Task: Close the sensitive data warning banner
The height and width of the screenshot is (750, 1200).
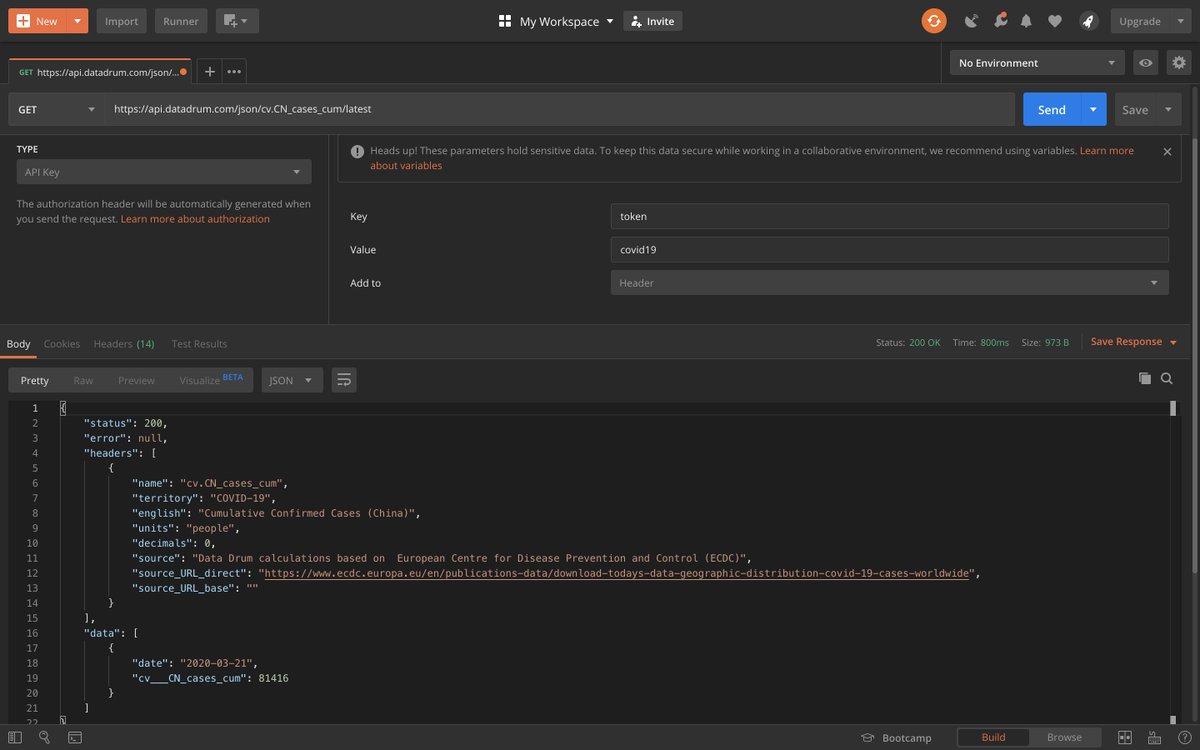Action: [1167, 151]
